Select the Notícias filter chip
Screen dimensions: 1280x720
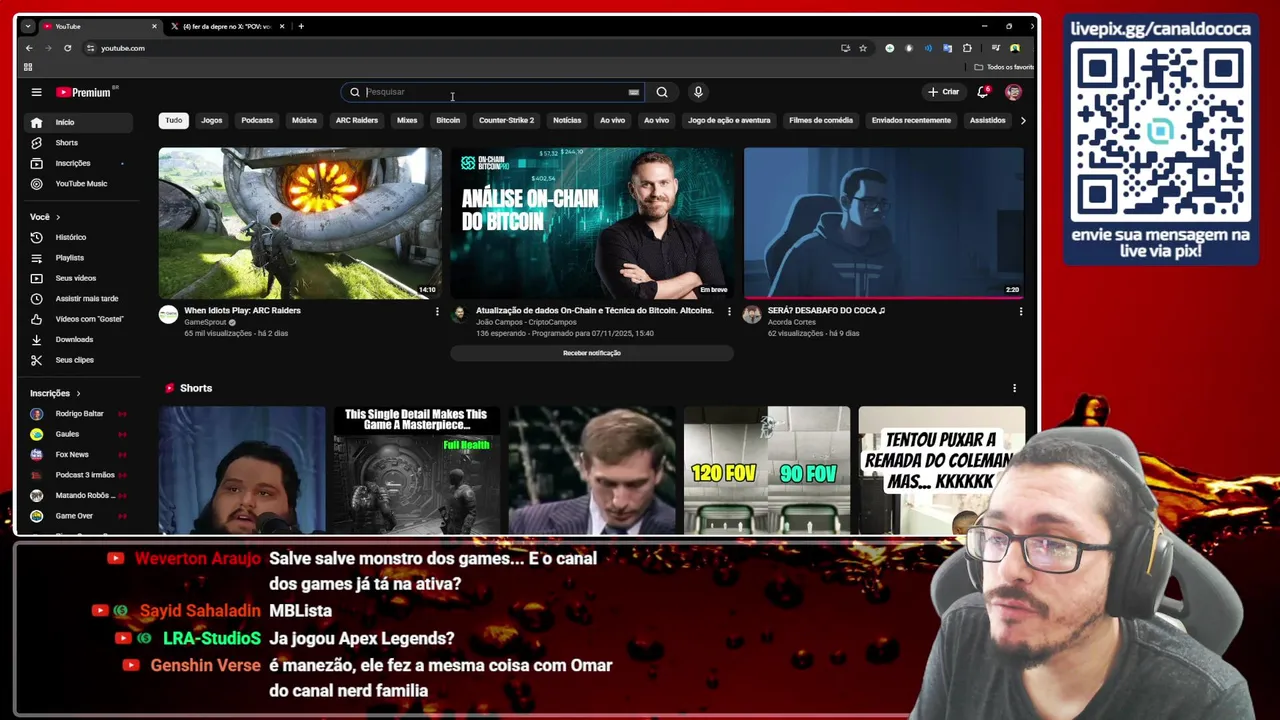(x=567, y=120)
